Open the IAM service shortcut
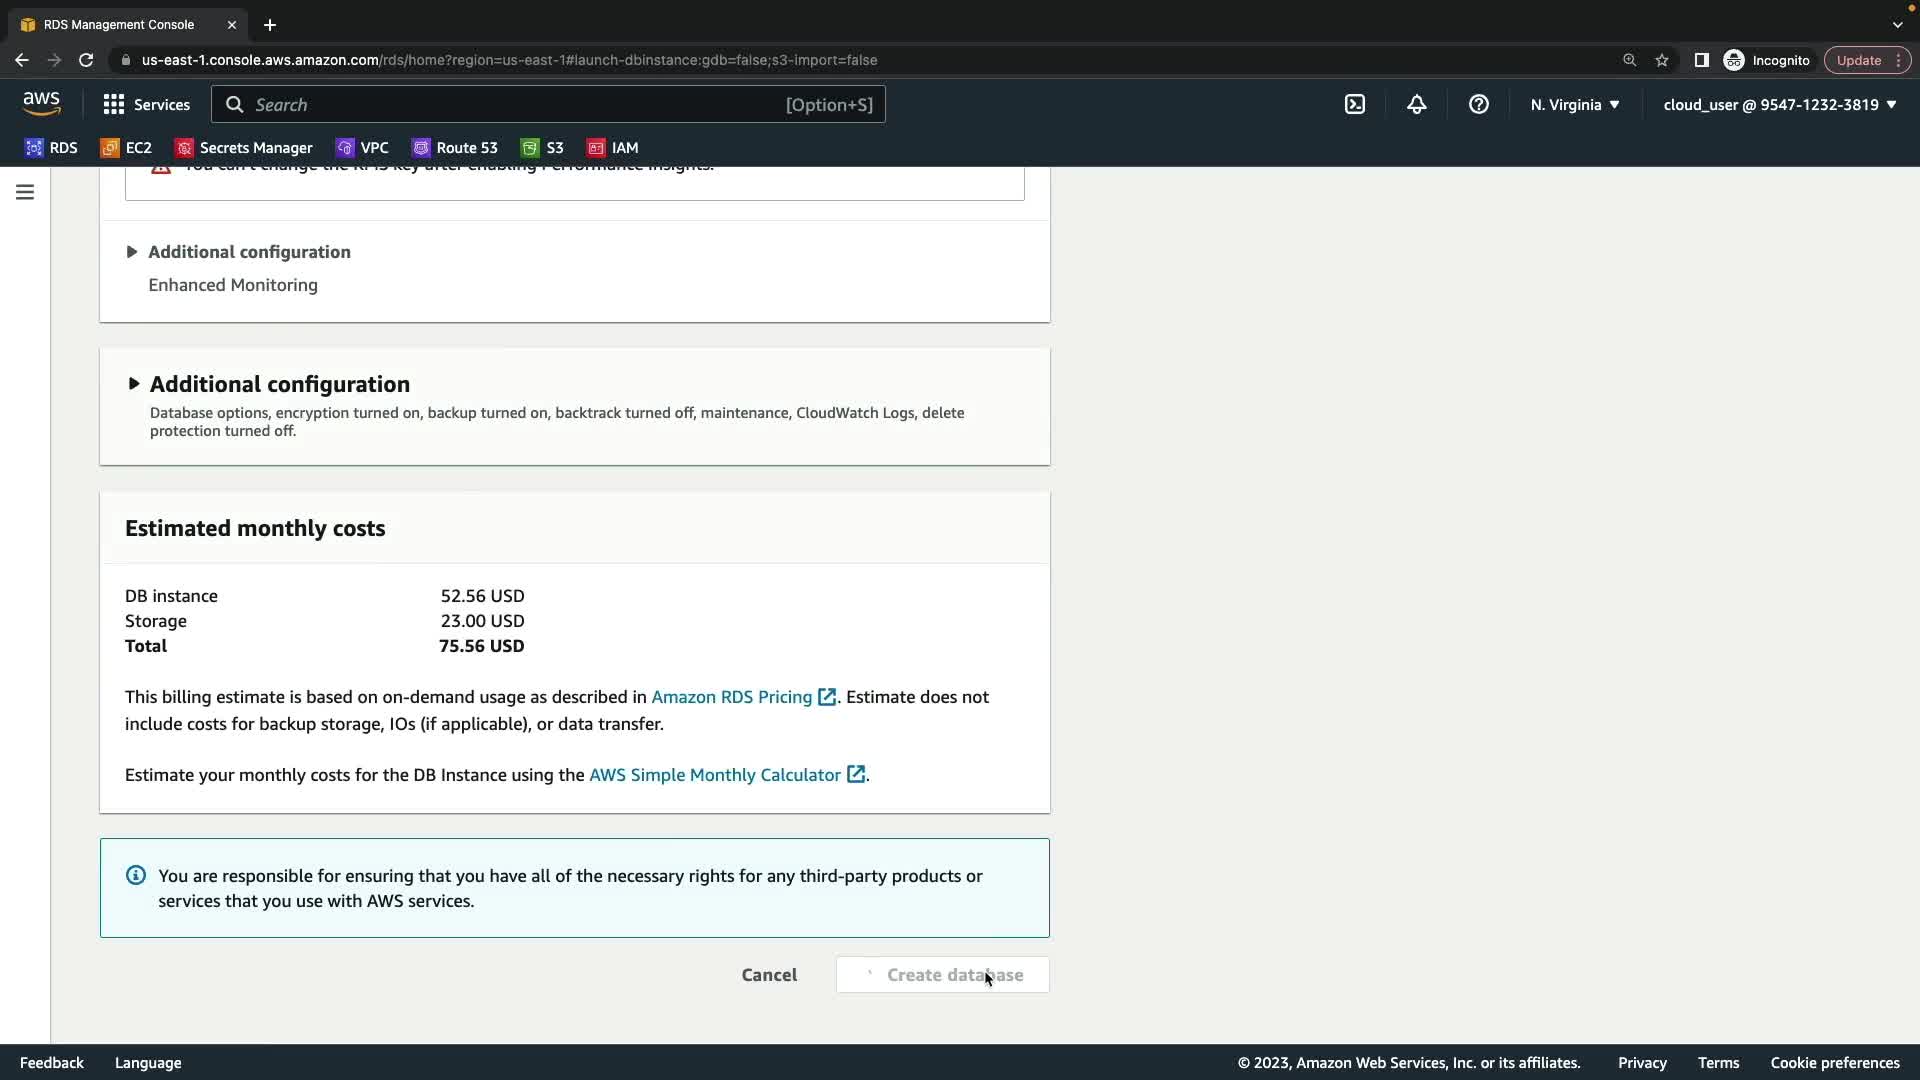 tap(612, 148)
